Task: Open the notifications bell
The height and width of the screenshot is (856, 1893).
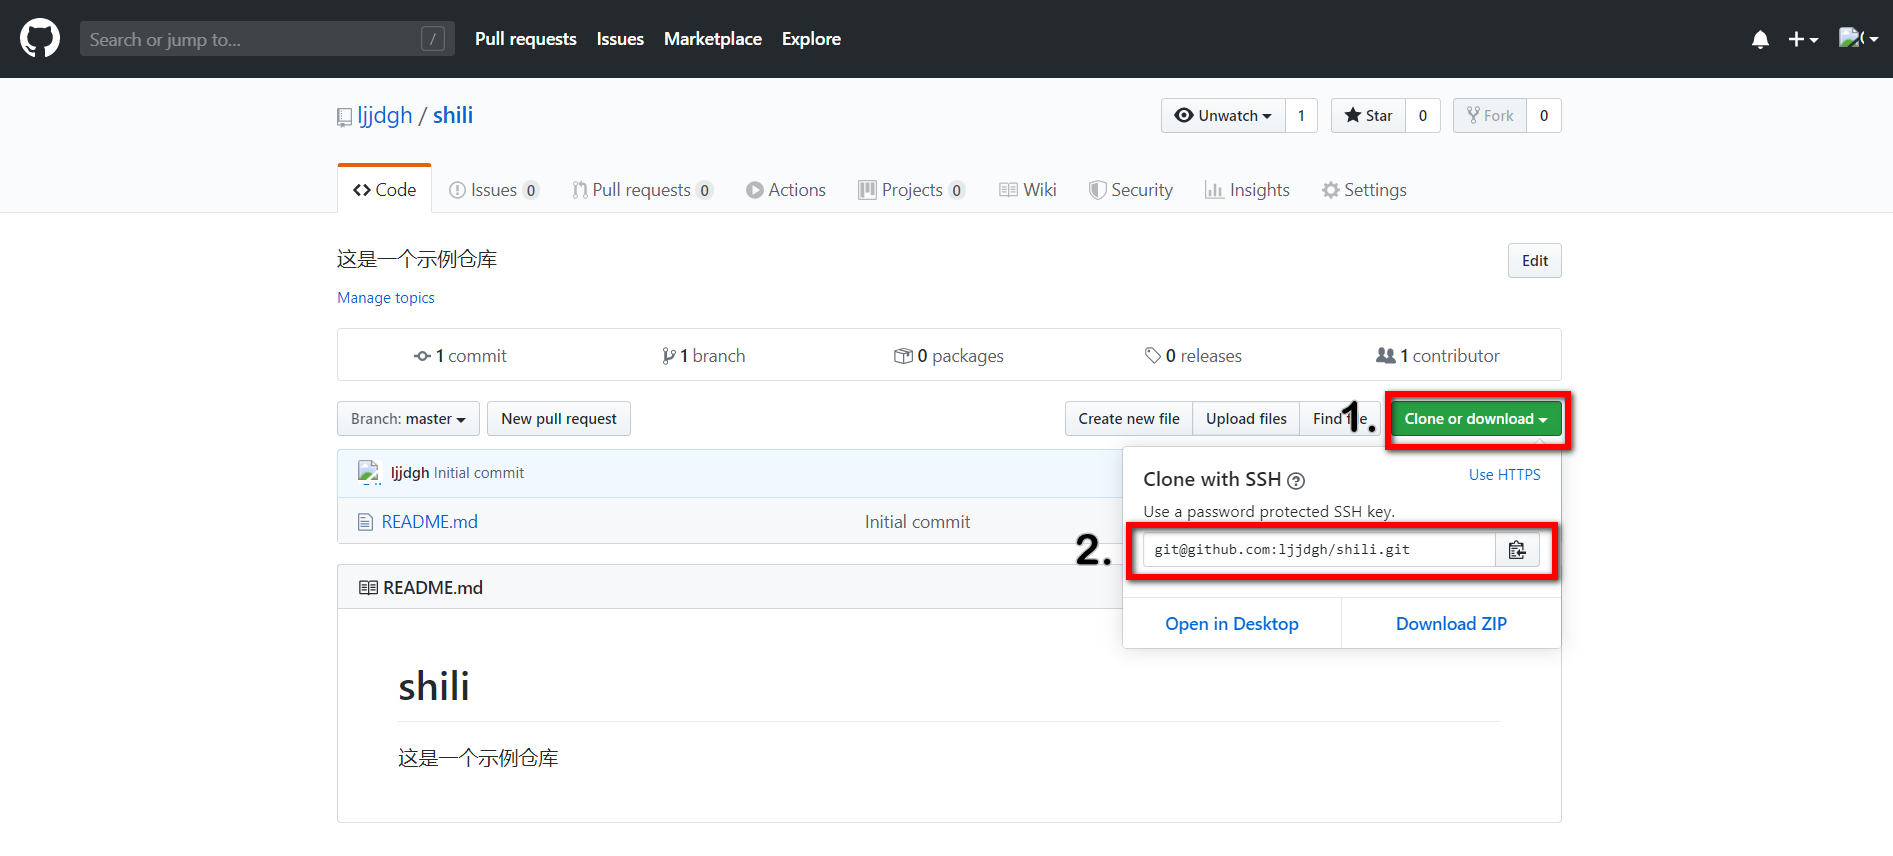Action: [1760, 39]
